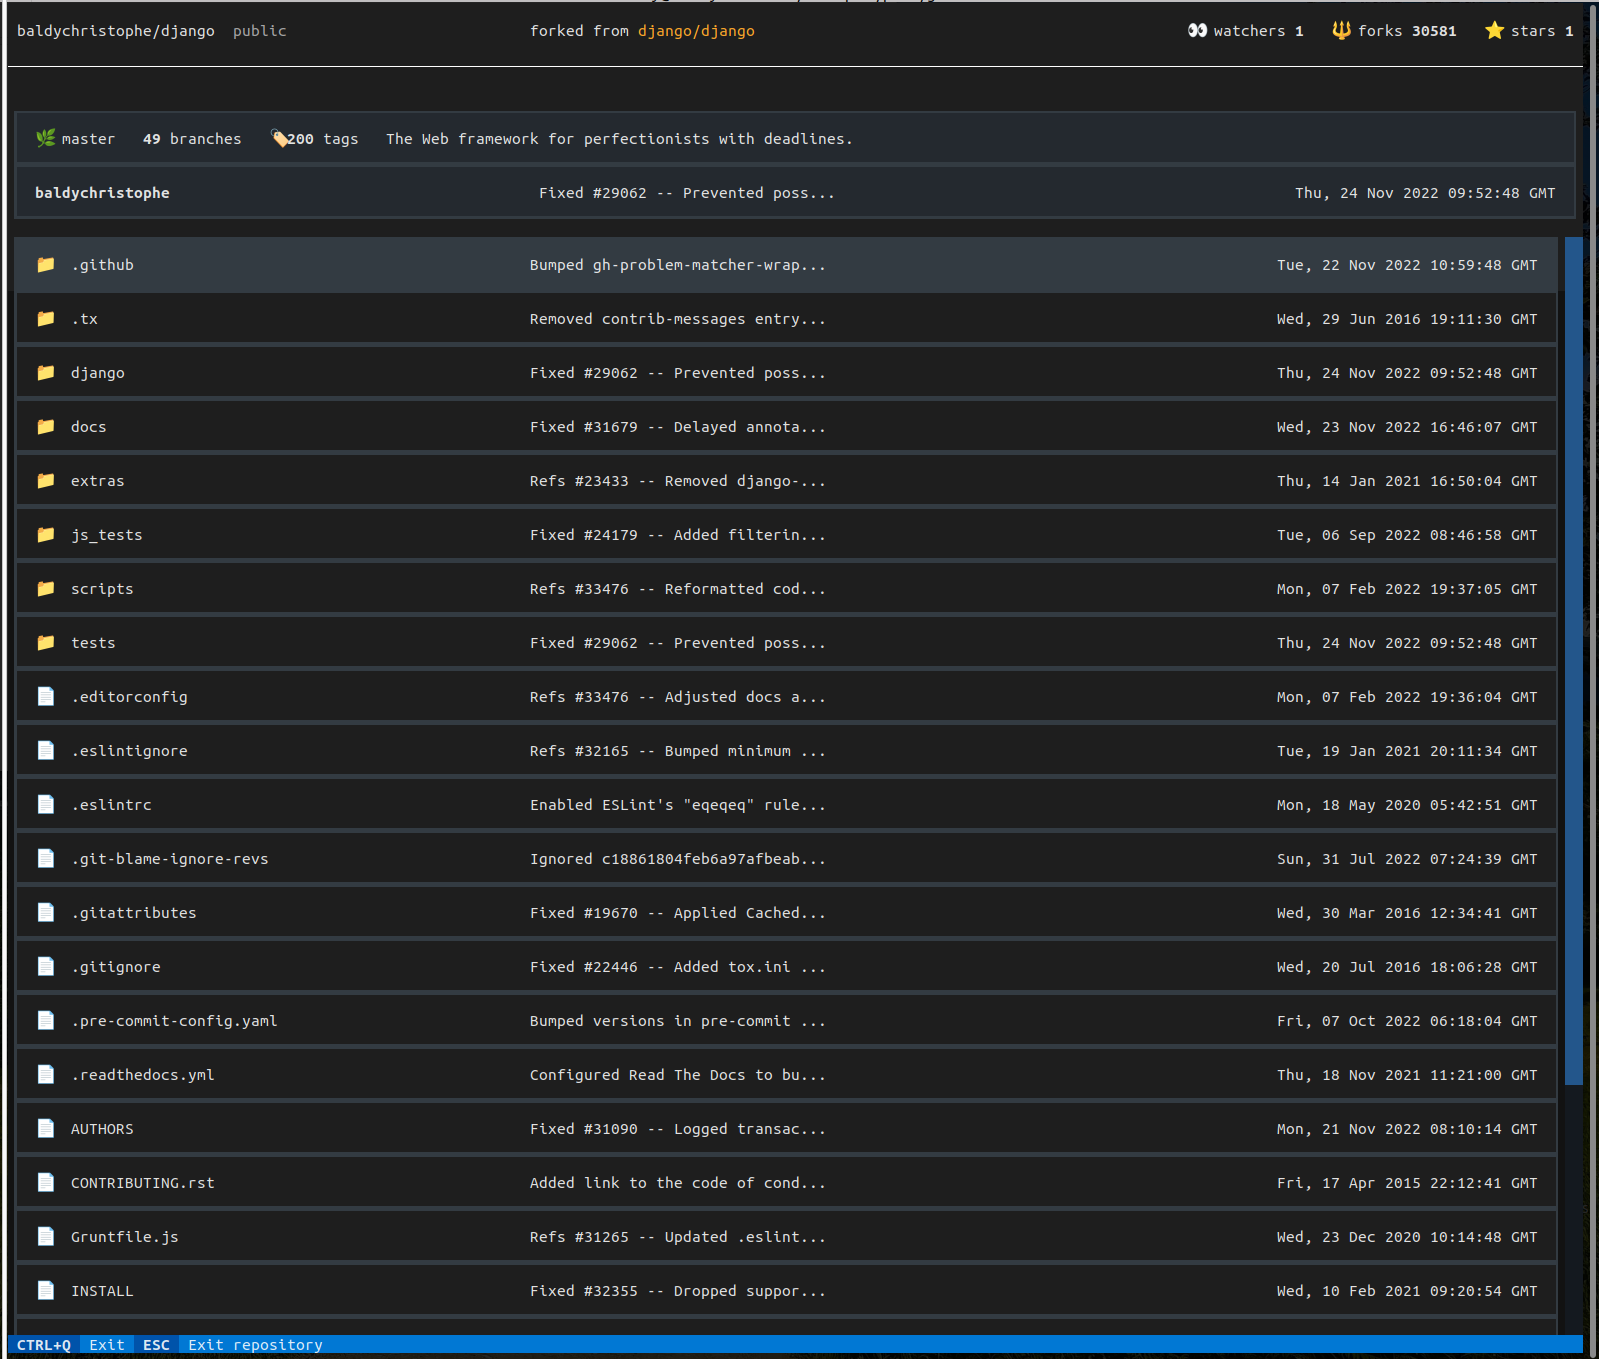The image size is (1599, 1359).
Task: Click the header date 'Thu, 24 Nov 2022 09:52:48 GMT'
Action: coord(1425,193)
